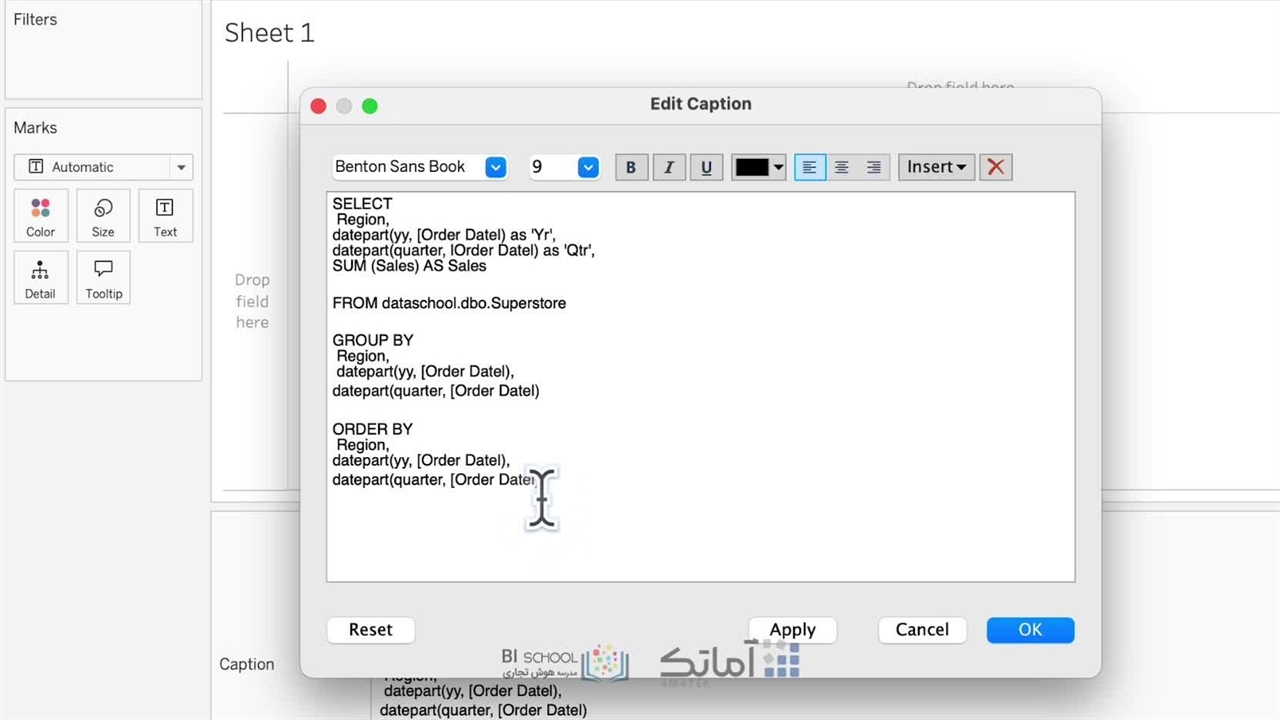Toggle underline formatting button
Image resolution: width=1280 pixels, height=720 pixels.
706,167
